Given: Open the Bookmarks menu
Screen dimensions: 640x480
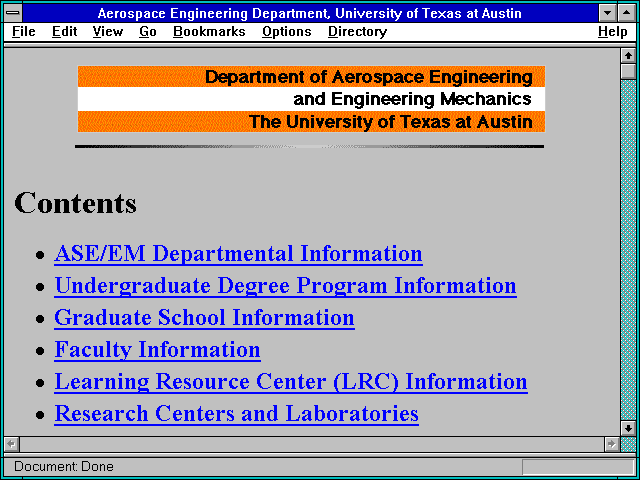Looking at the screenshot, I should tap(209, 31).
